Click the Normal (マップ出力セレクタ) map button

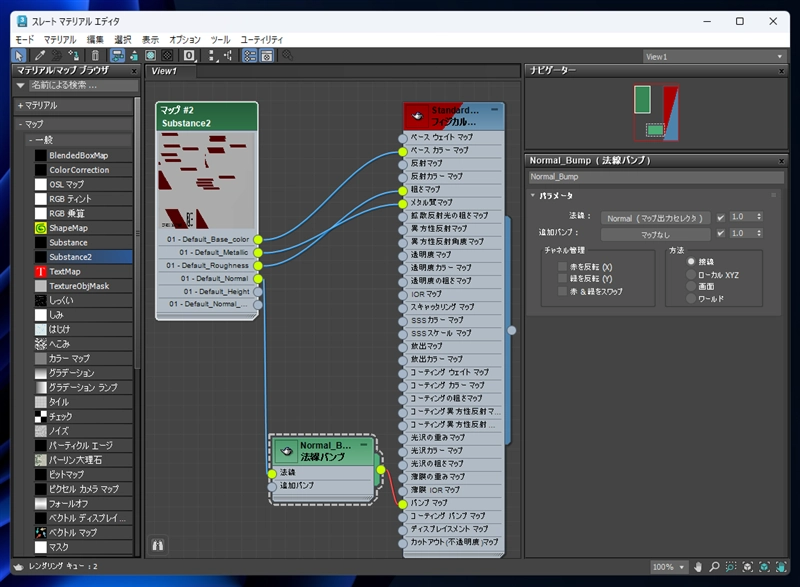click(656, 217)
